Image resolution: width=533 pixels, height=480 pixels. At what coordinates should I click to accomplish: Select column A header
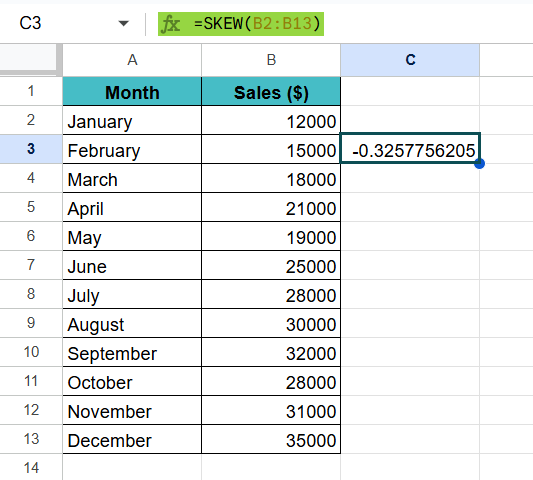point(132,60)
